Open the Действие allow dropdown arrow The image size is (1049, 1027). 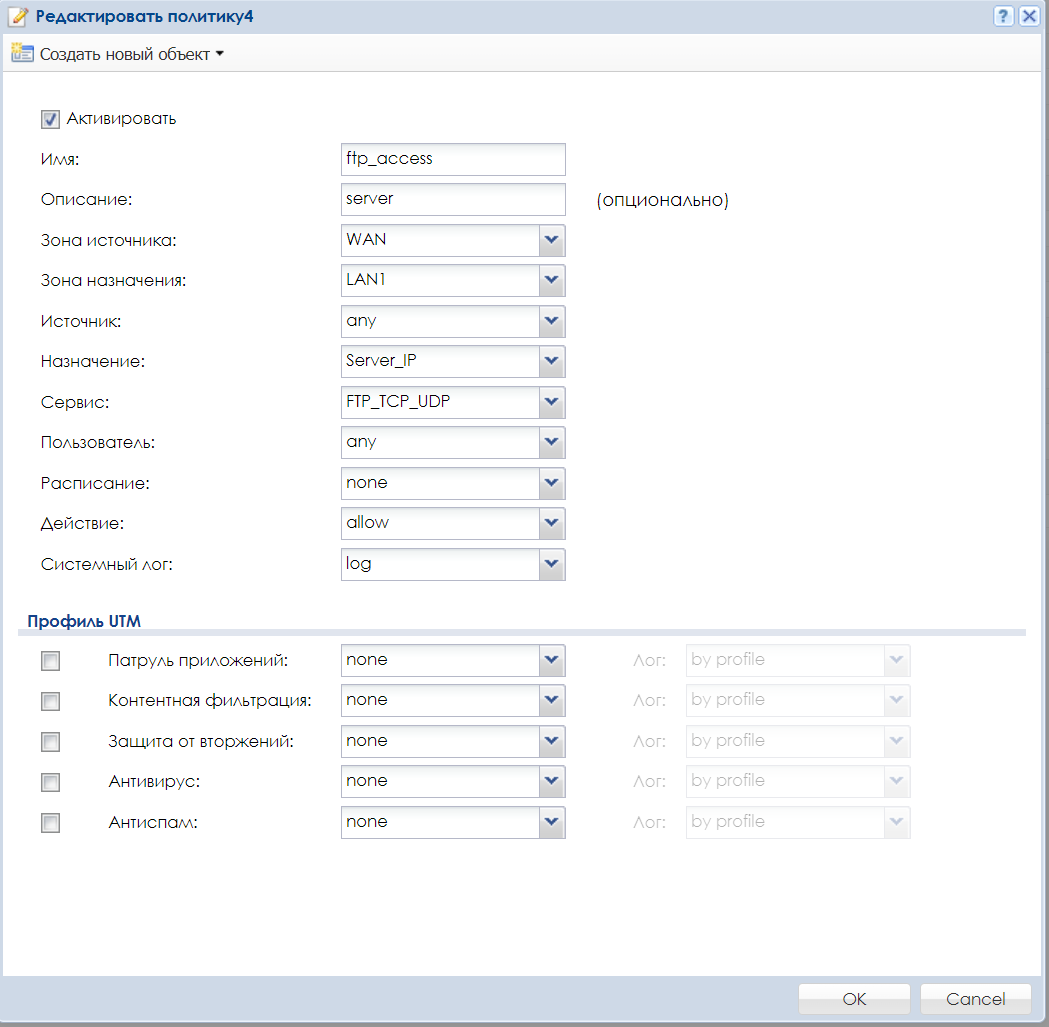[x=551, y=523]
